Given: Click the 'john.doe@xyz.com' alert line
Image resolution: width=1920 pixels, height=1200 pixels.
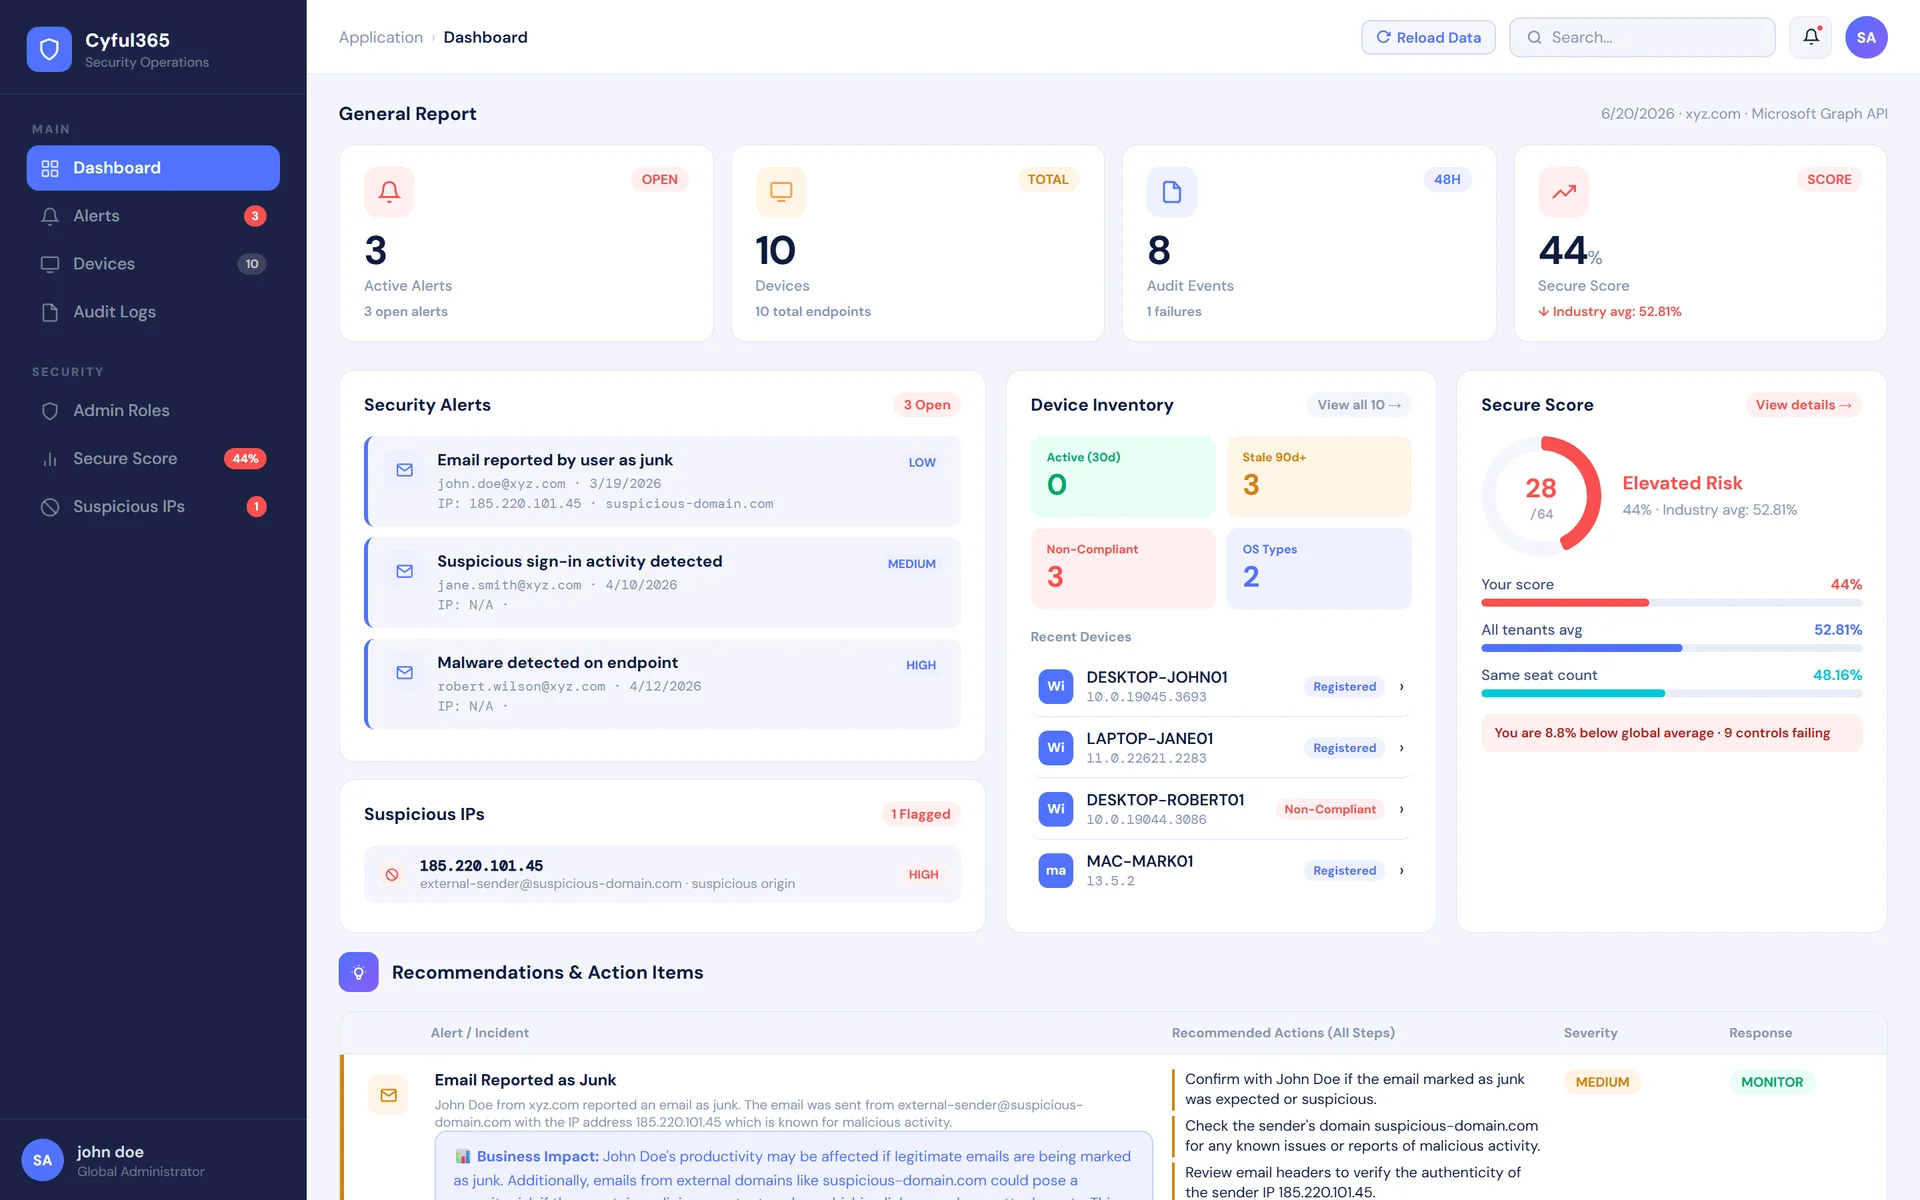Looking at the screenshot, I should pyautogui.click(x=549, y=484).
